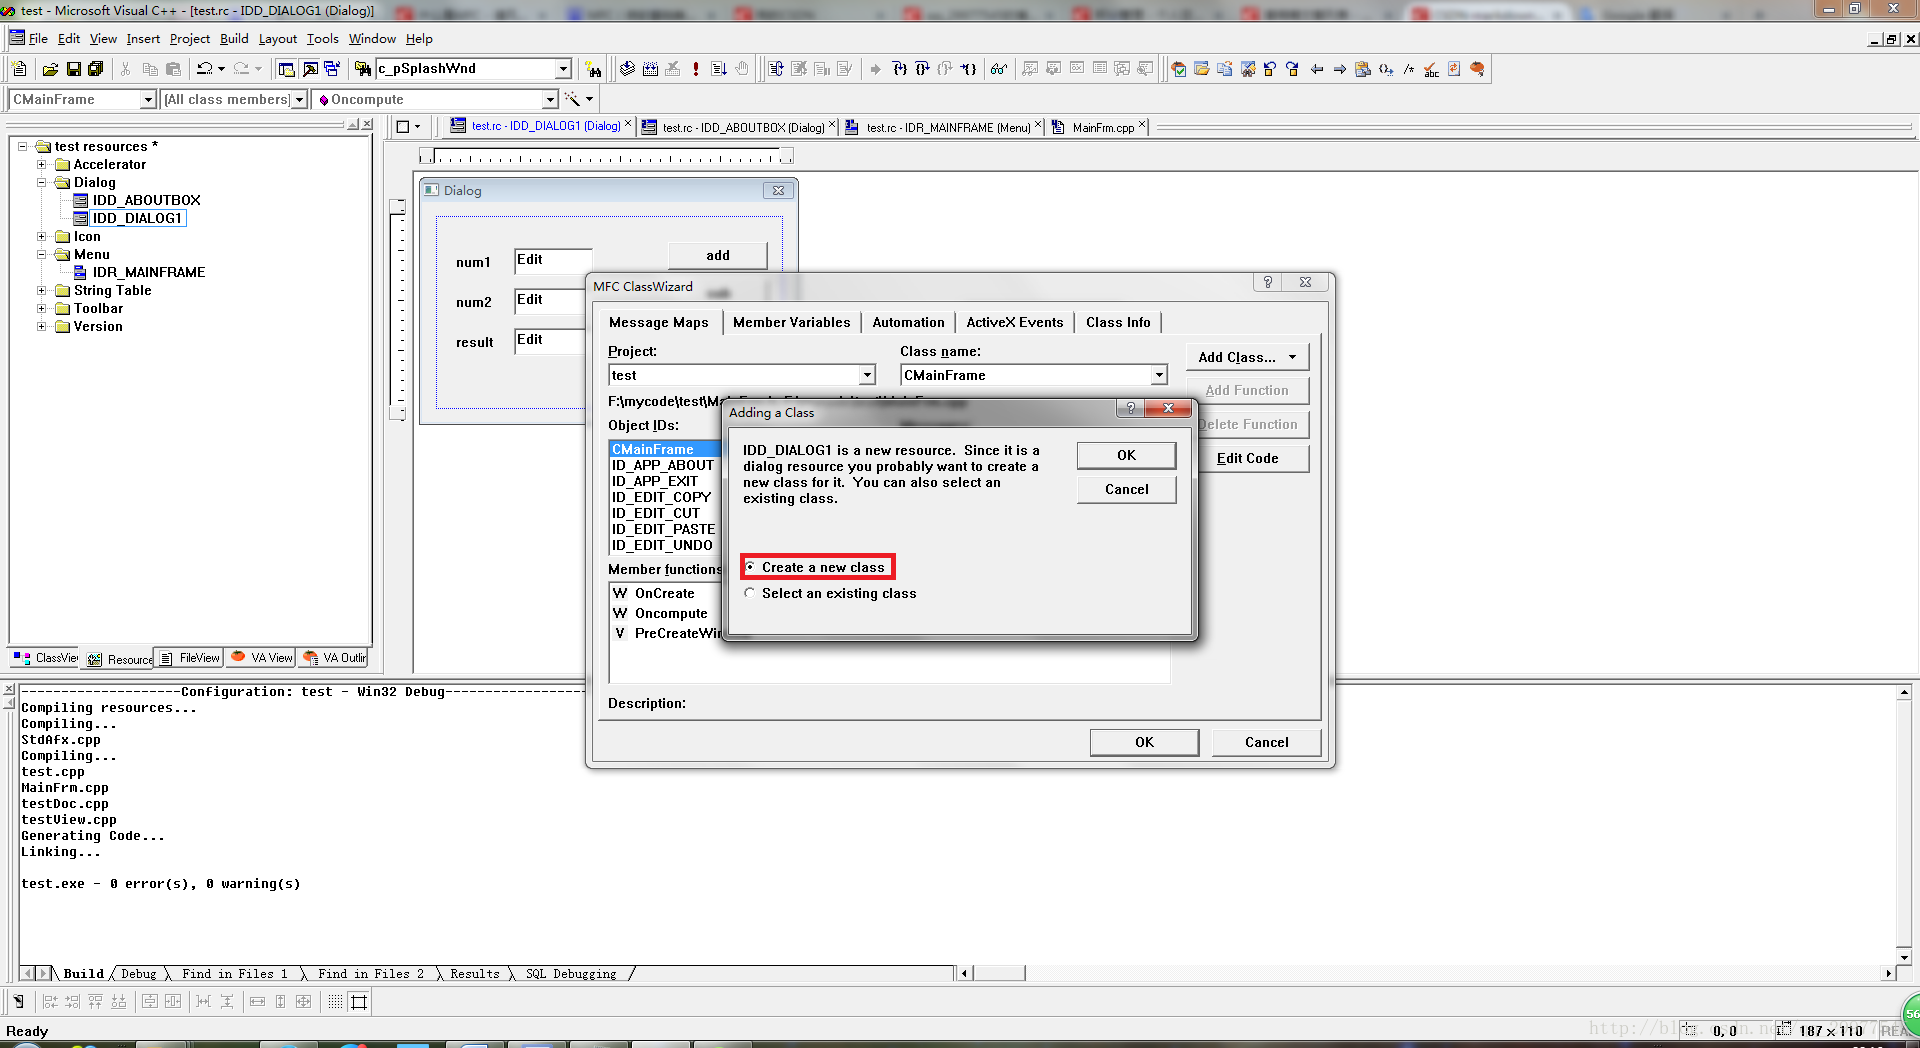1920x1048 pixels.
Task: Click the QuickWatch glasses icon
Action: tap(999, 69)
